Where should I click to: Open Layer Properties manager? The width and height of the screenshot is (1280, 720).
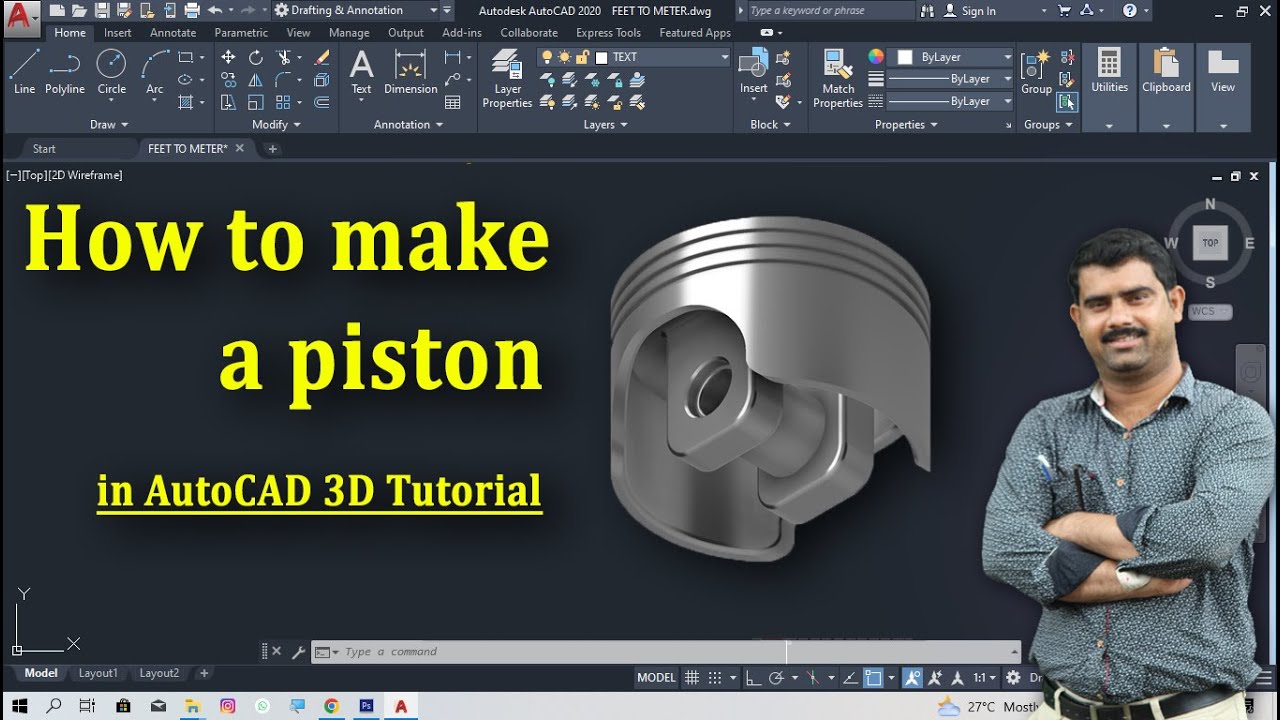coord(507,79)
